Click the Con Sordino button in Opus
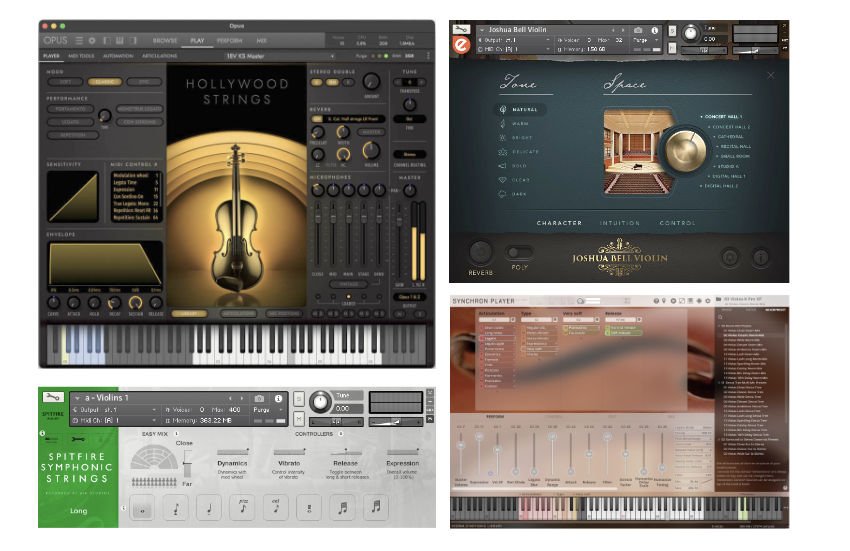The height and width of the screenshot is (551, 850). pos(139,122)
